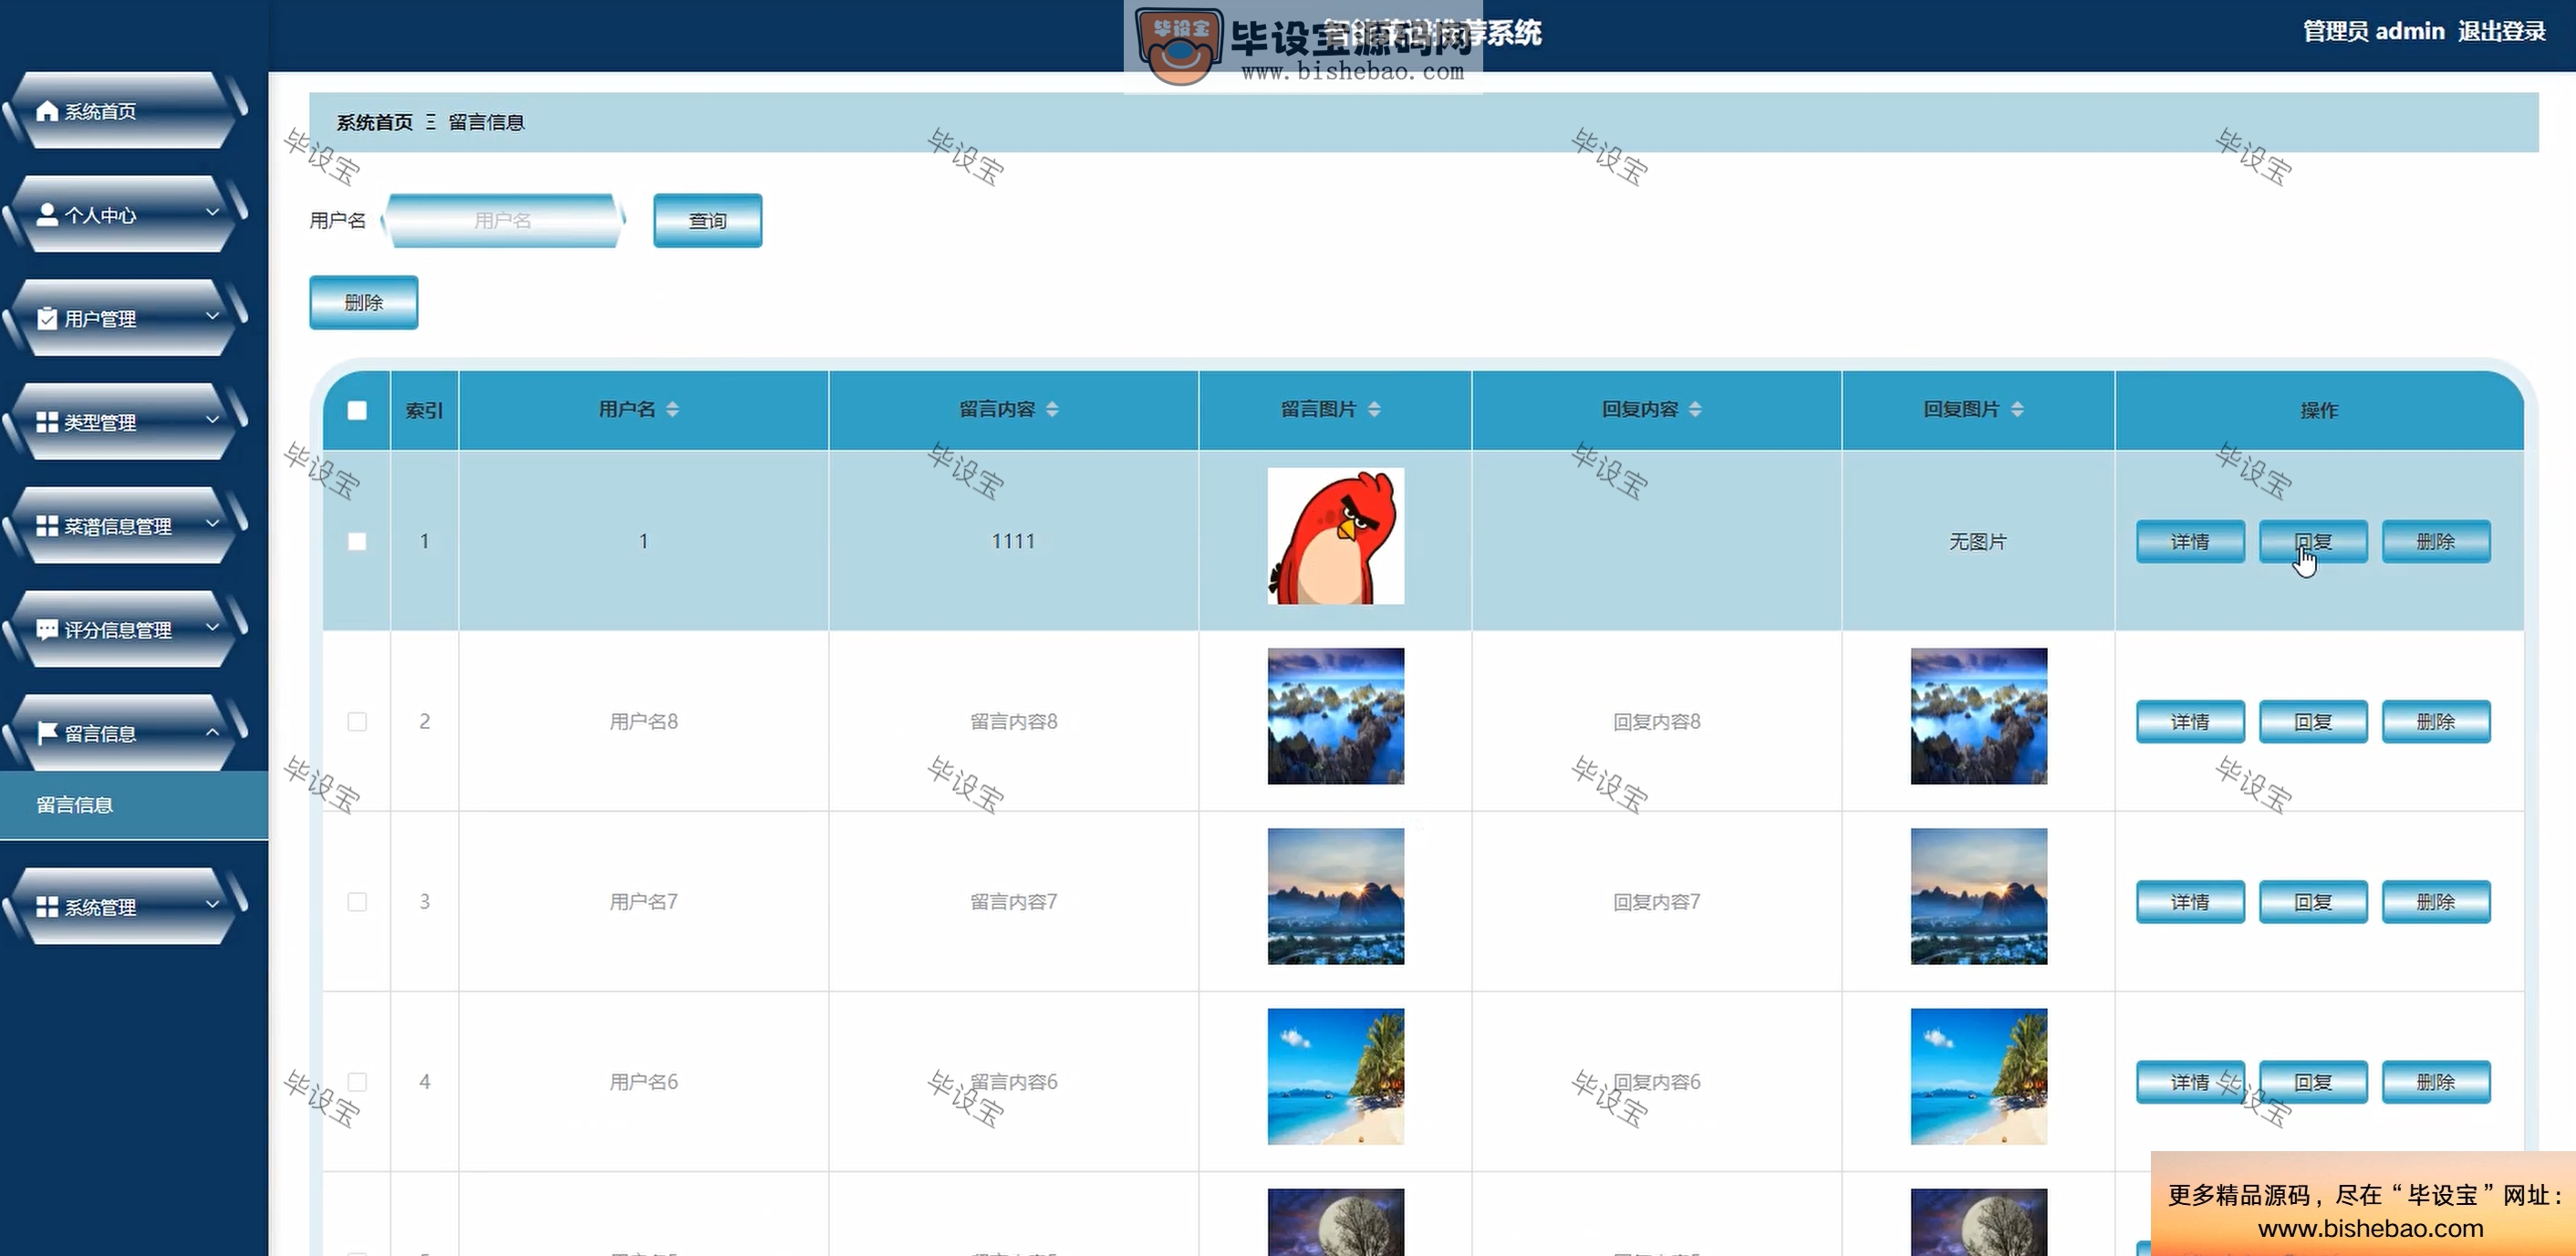Collapse the 留言信息 menu chevron
Viewport: 2576px width, 1256px height.
[212, 731]
